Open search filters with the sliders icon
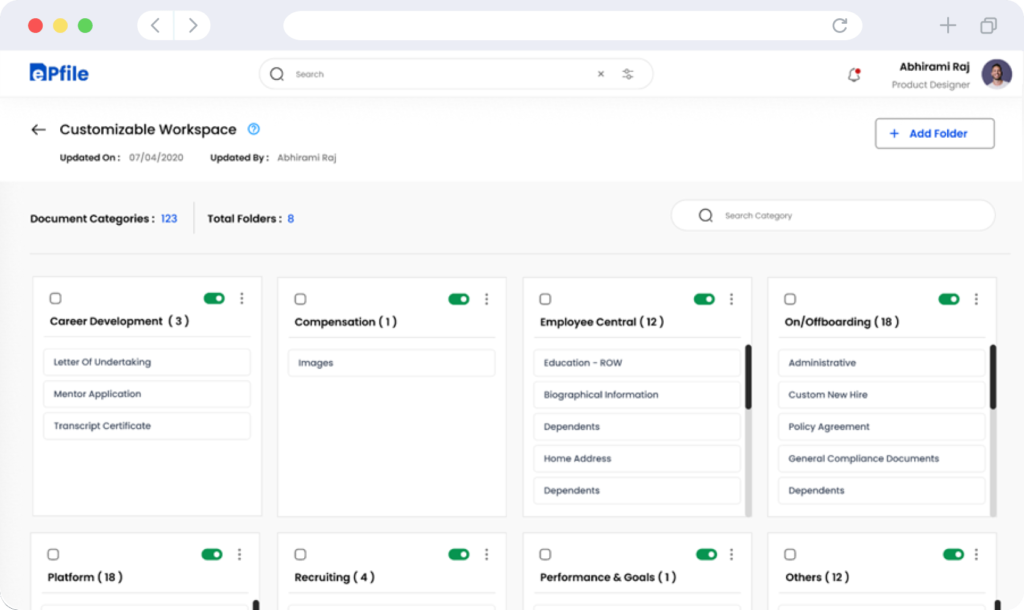The height and width of the screenshot is (610, 1024). pos(628,73)
